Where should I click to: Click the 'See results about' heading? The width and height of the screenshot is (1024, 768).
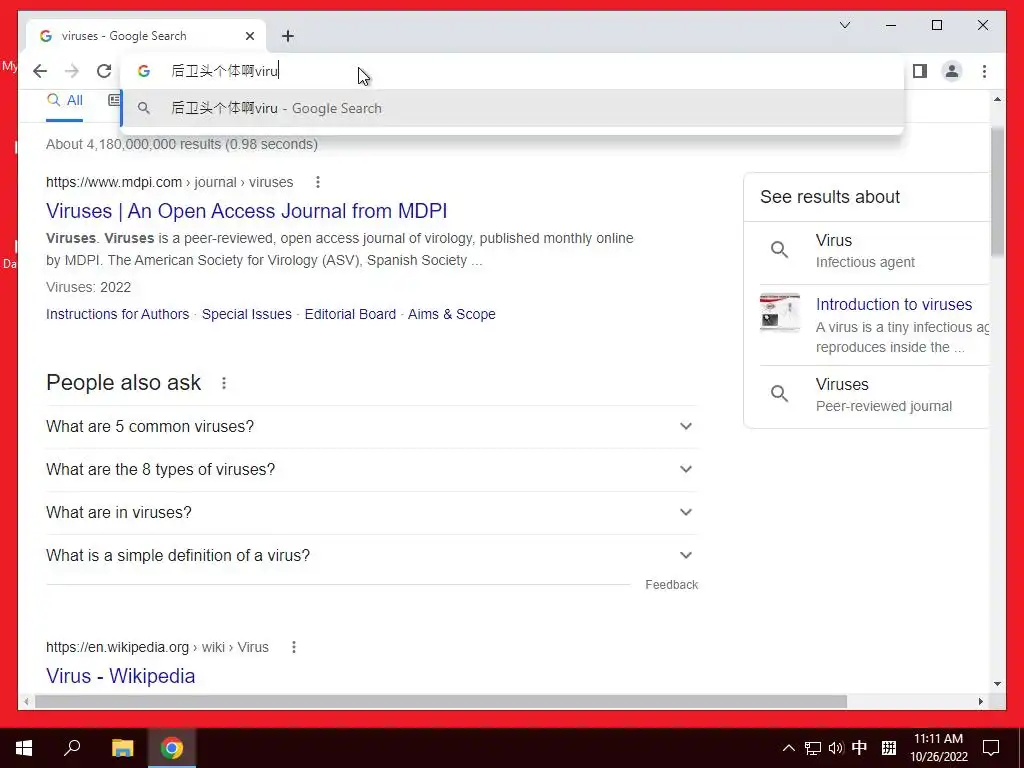point(830,197)
